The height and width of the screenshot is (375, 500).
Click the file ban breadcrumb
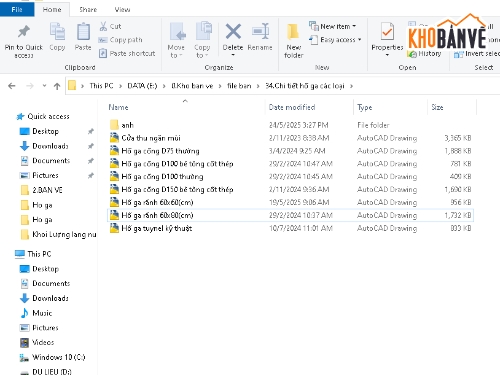click(x=239, y=86)
